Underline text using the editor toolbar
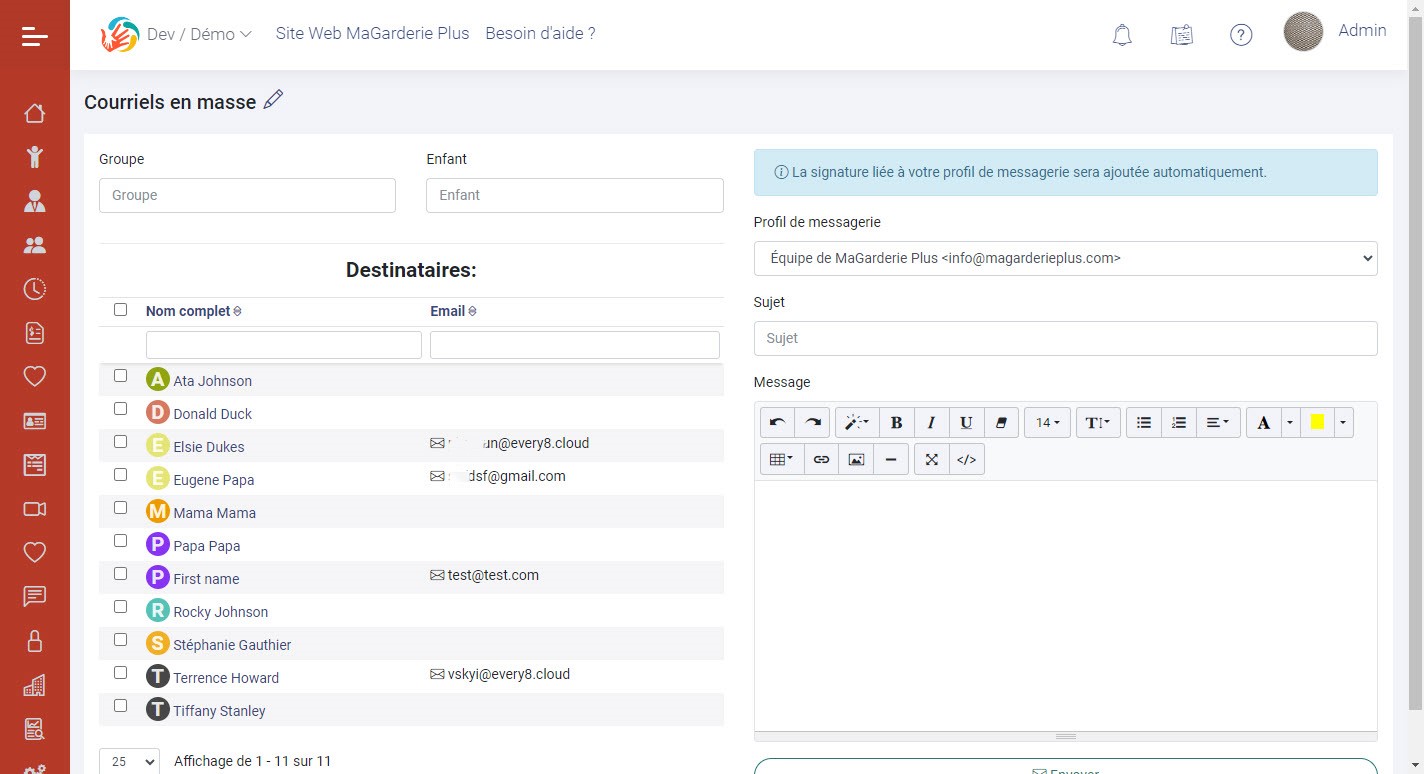 coord(966,422)
